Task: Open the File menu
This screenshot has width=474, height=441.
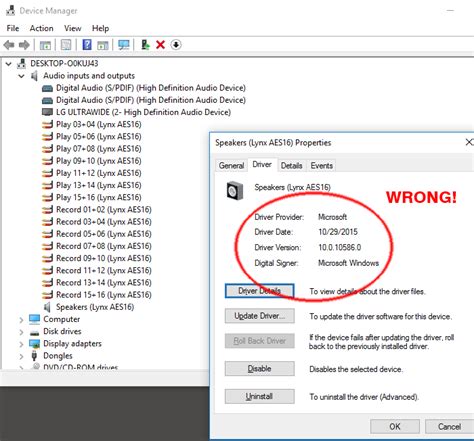Action: pyautogui.click(x=13, y=28)
